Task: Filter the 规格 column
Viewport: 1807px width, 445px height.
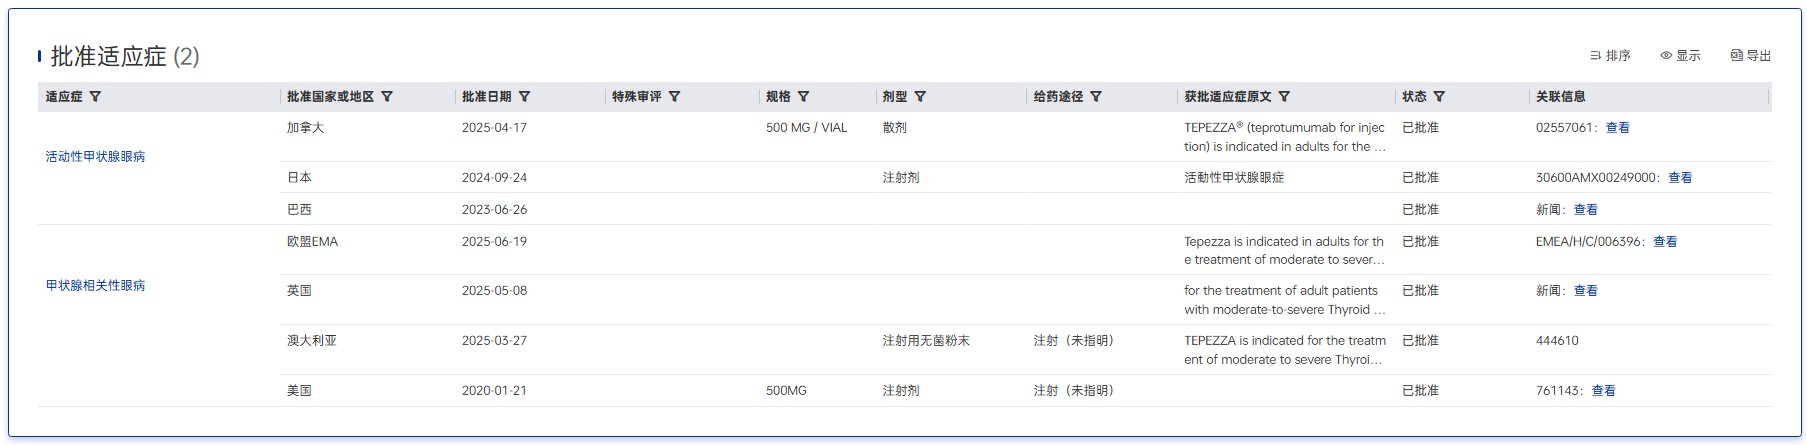Action: 803,97
